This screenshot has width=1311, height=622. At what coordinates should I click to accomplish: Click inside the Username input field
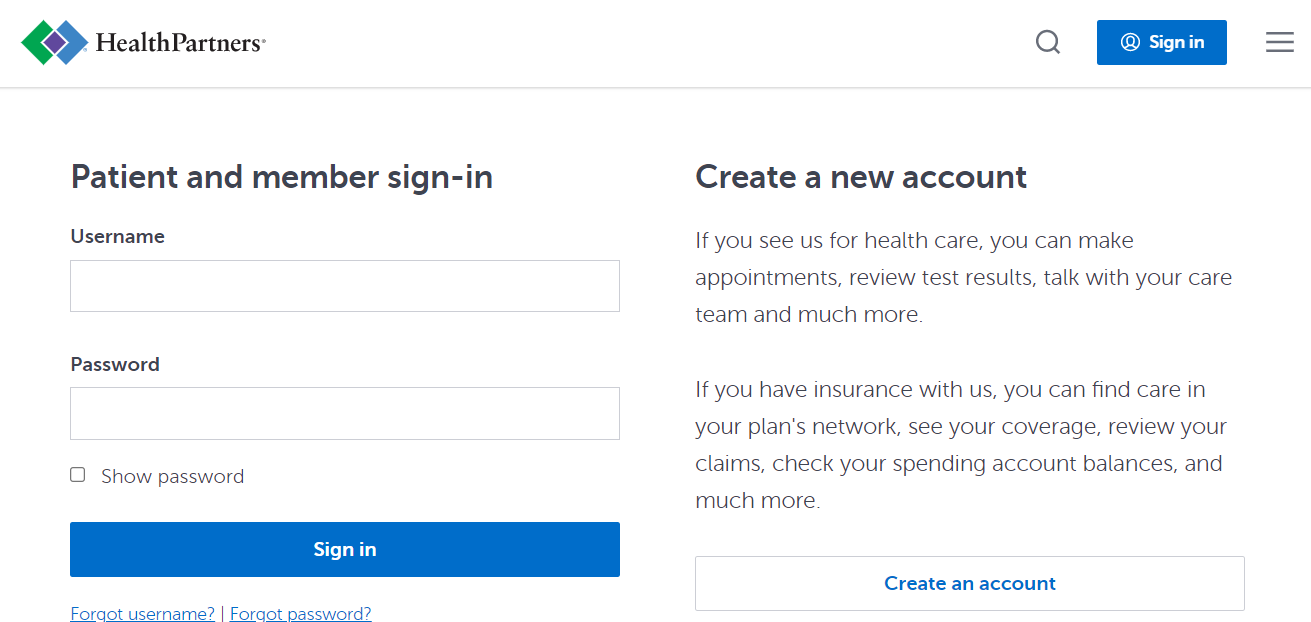tap(344, 286)
